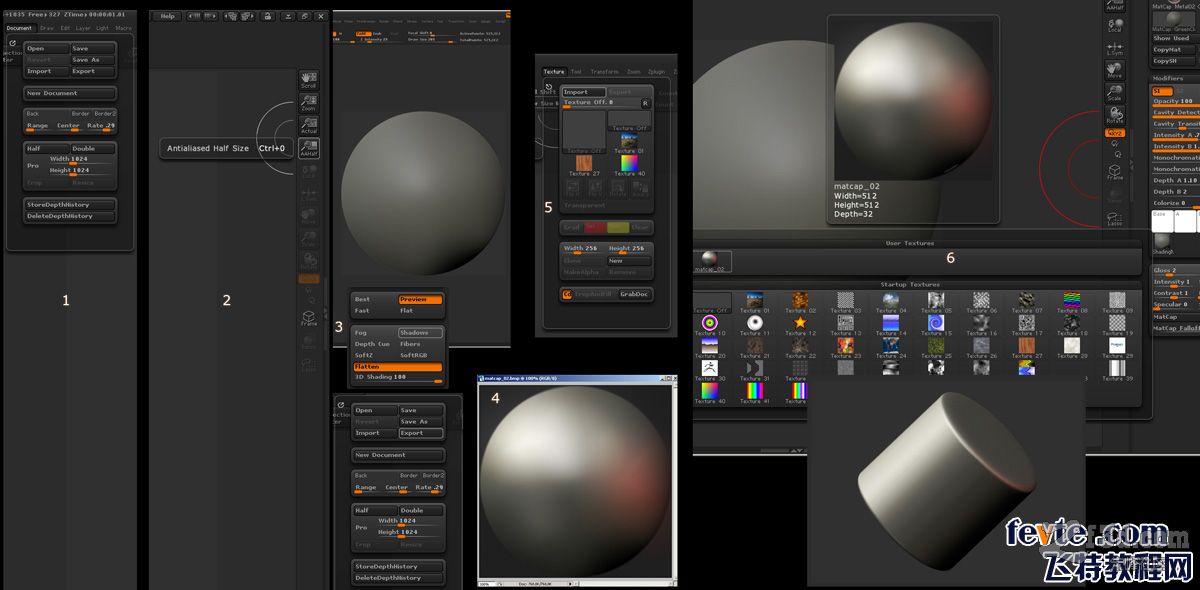
Task: Click StoreDepthHistory in the upper-left Document palette
Action: [x=70, y=204]
